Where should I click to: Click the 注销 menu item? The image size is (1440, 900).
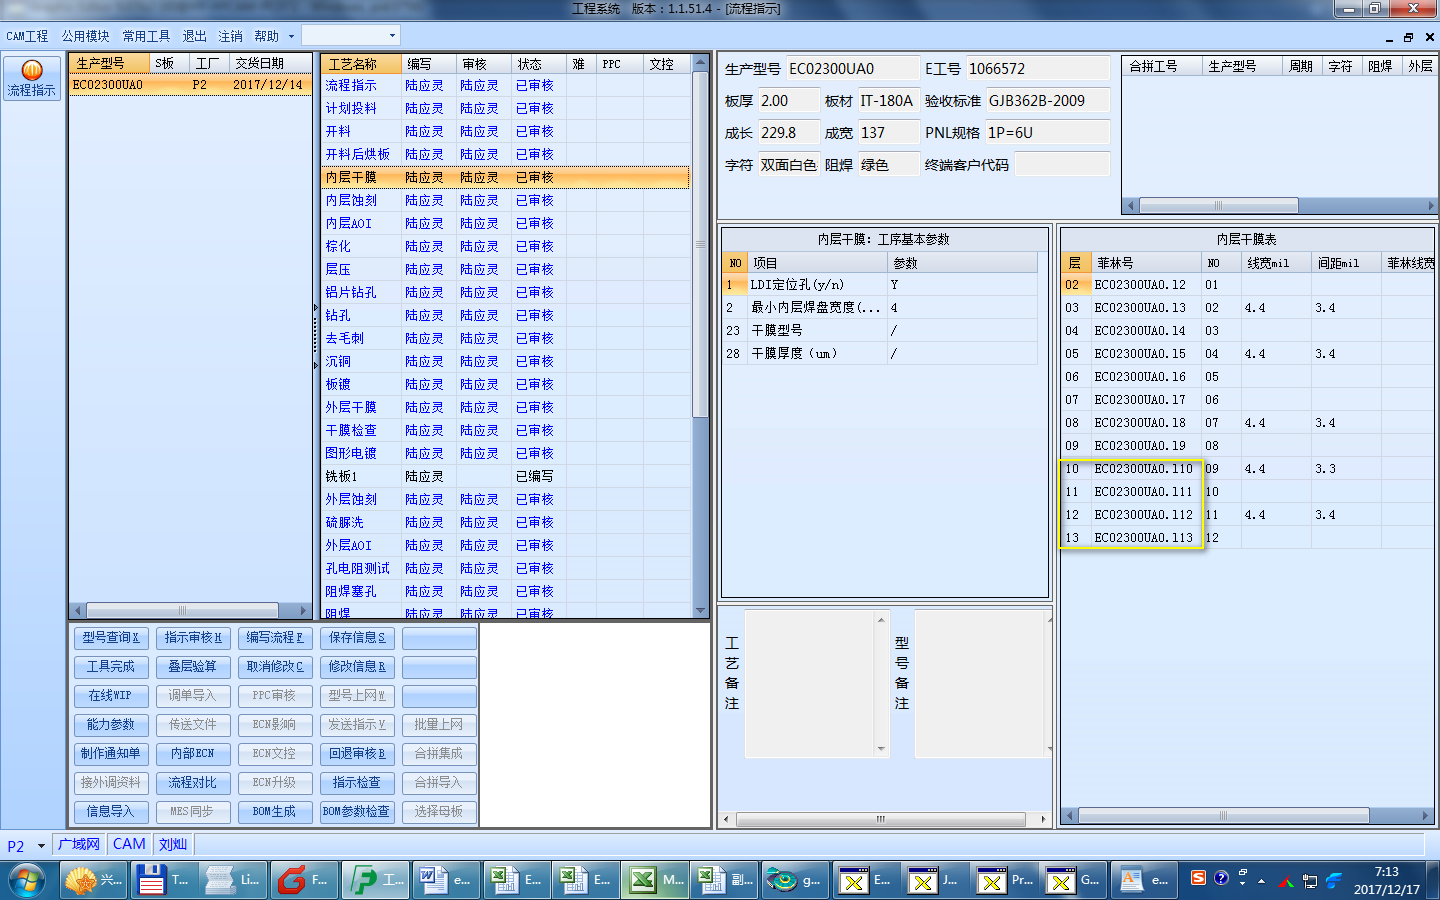pos(230,36)
